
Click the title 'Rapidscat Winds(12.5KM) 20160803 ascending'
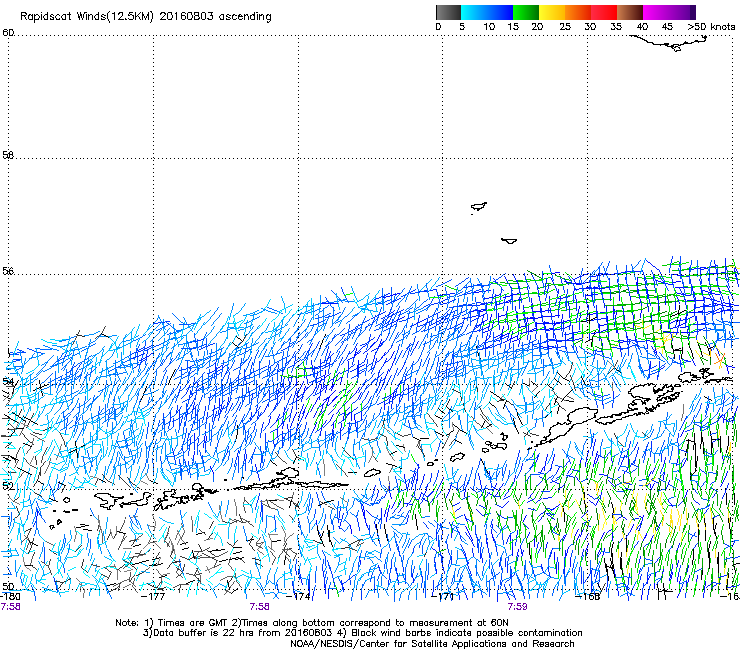tap(146, 17)
